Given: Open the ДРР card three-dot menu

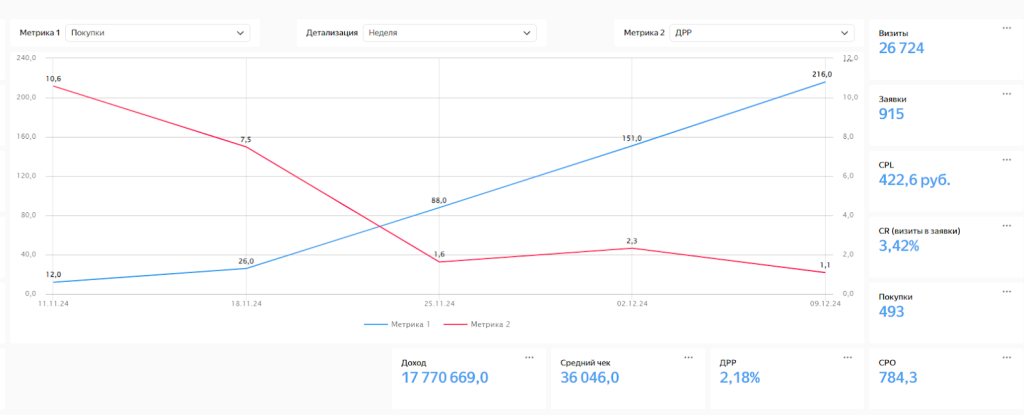Looking at the screenshot, I should click(x=848, y=357).
